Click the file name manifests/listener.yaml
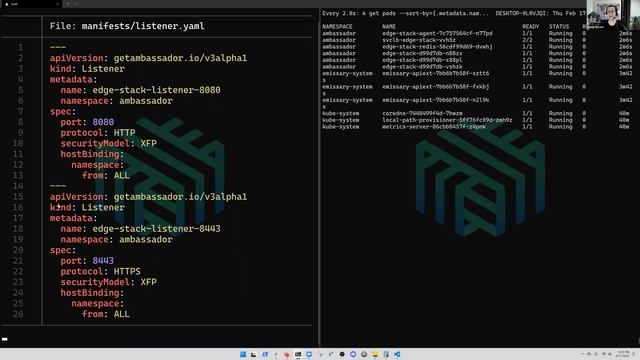Image resolution: width=640 pixels, height=360 pixels. pyautogui.click(x=143, y=26)
